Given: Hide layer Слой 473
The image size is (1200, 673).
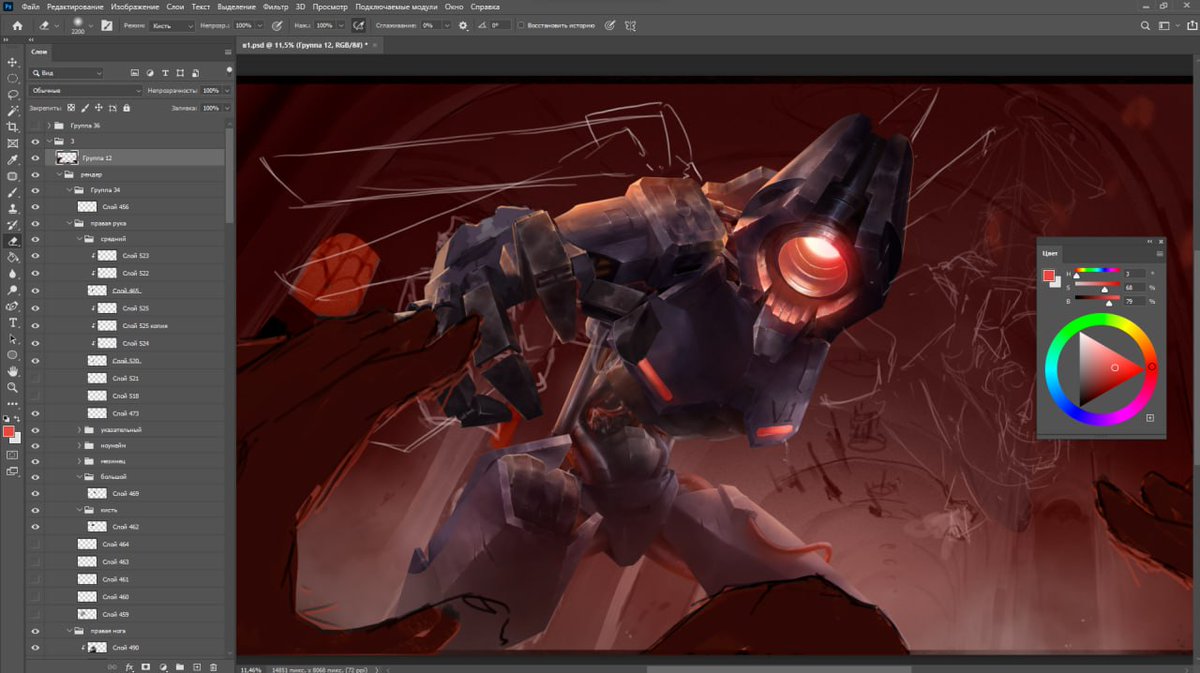Looking at the screenshot, I should point(36,413).
